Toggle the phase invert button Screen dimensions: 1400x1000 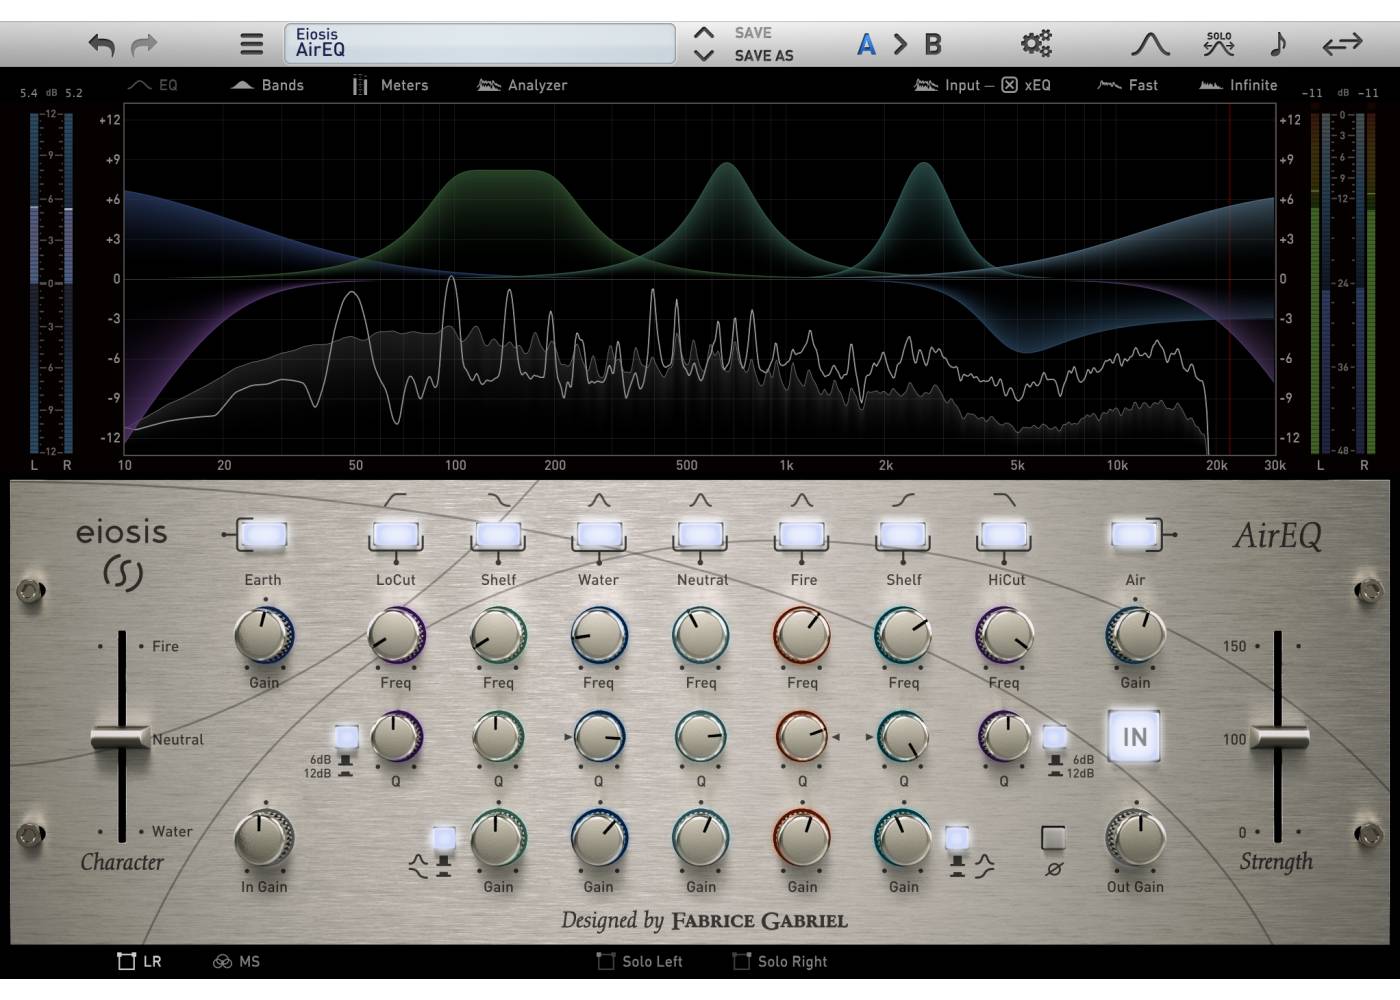coord(1053,838)
